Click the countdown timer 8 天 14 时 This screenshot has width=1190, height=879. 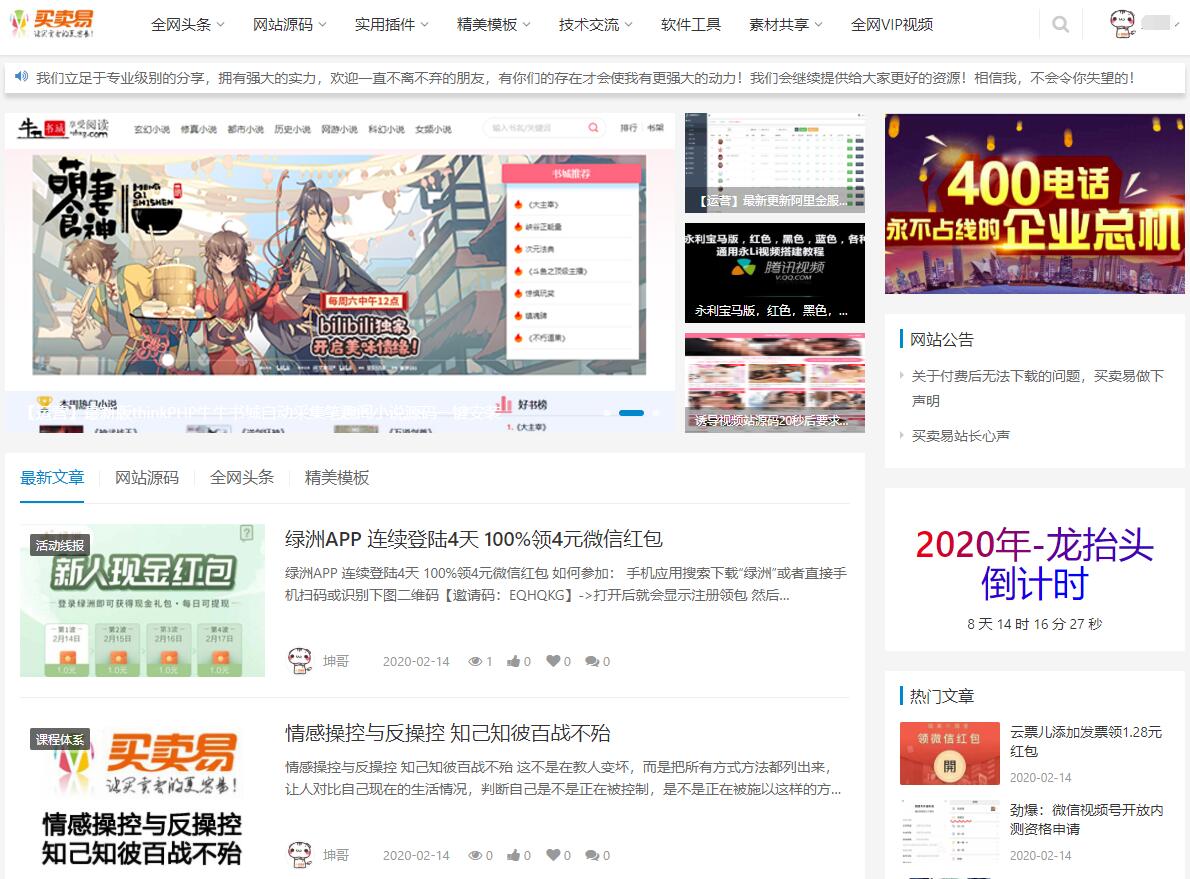click(1034, 624)
